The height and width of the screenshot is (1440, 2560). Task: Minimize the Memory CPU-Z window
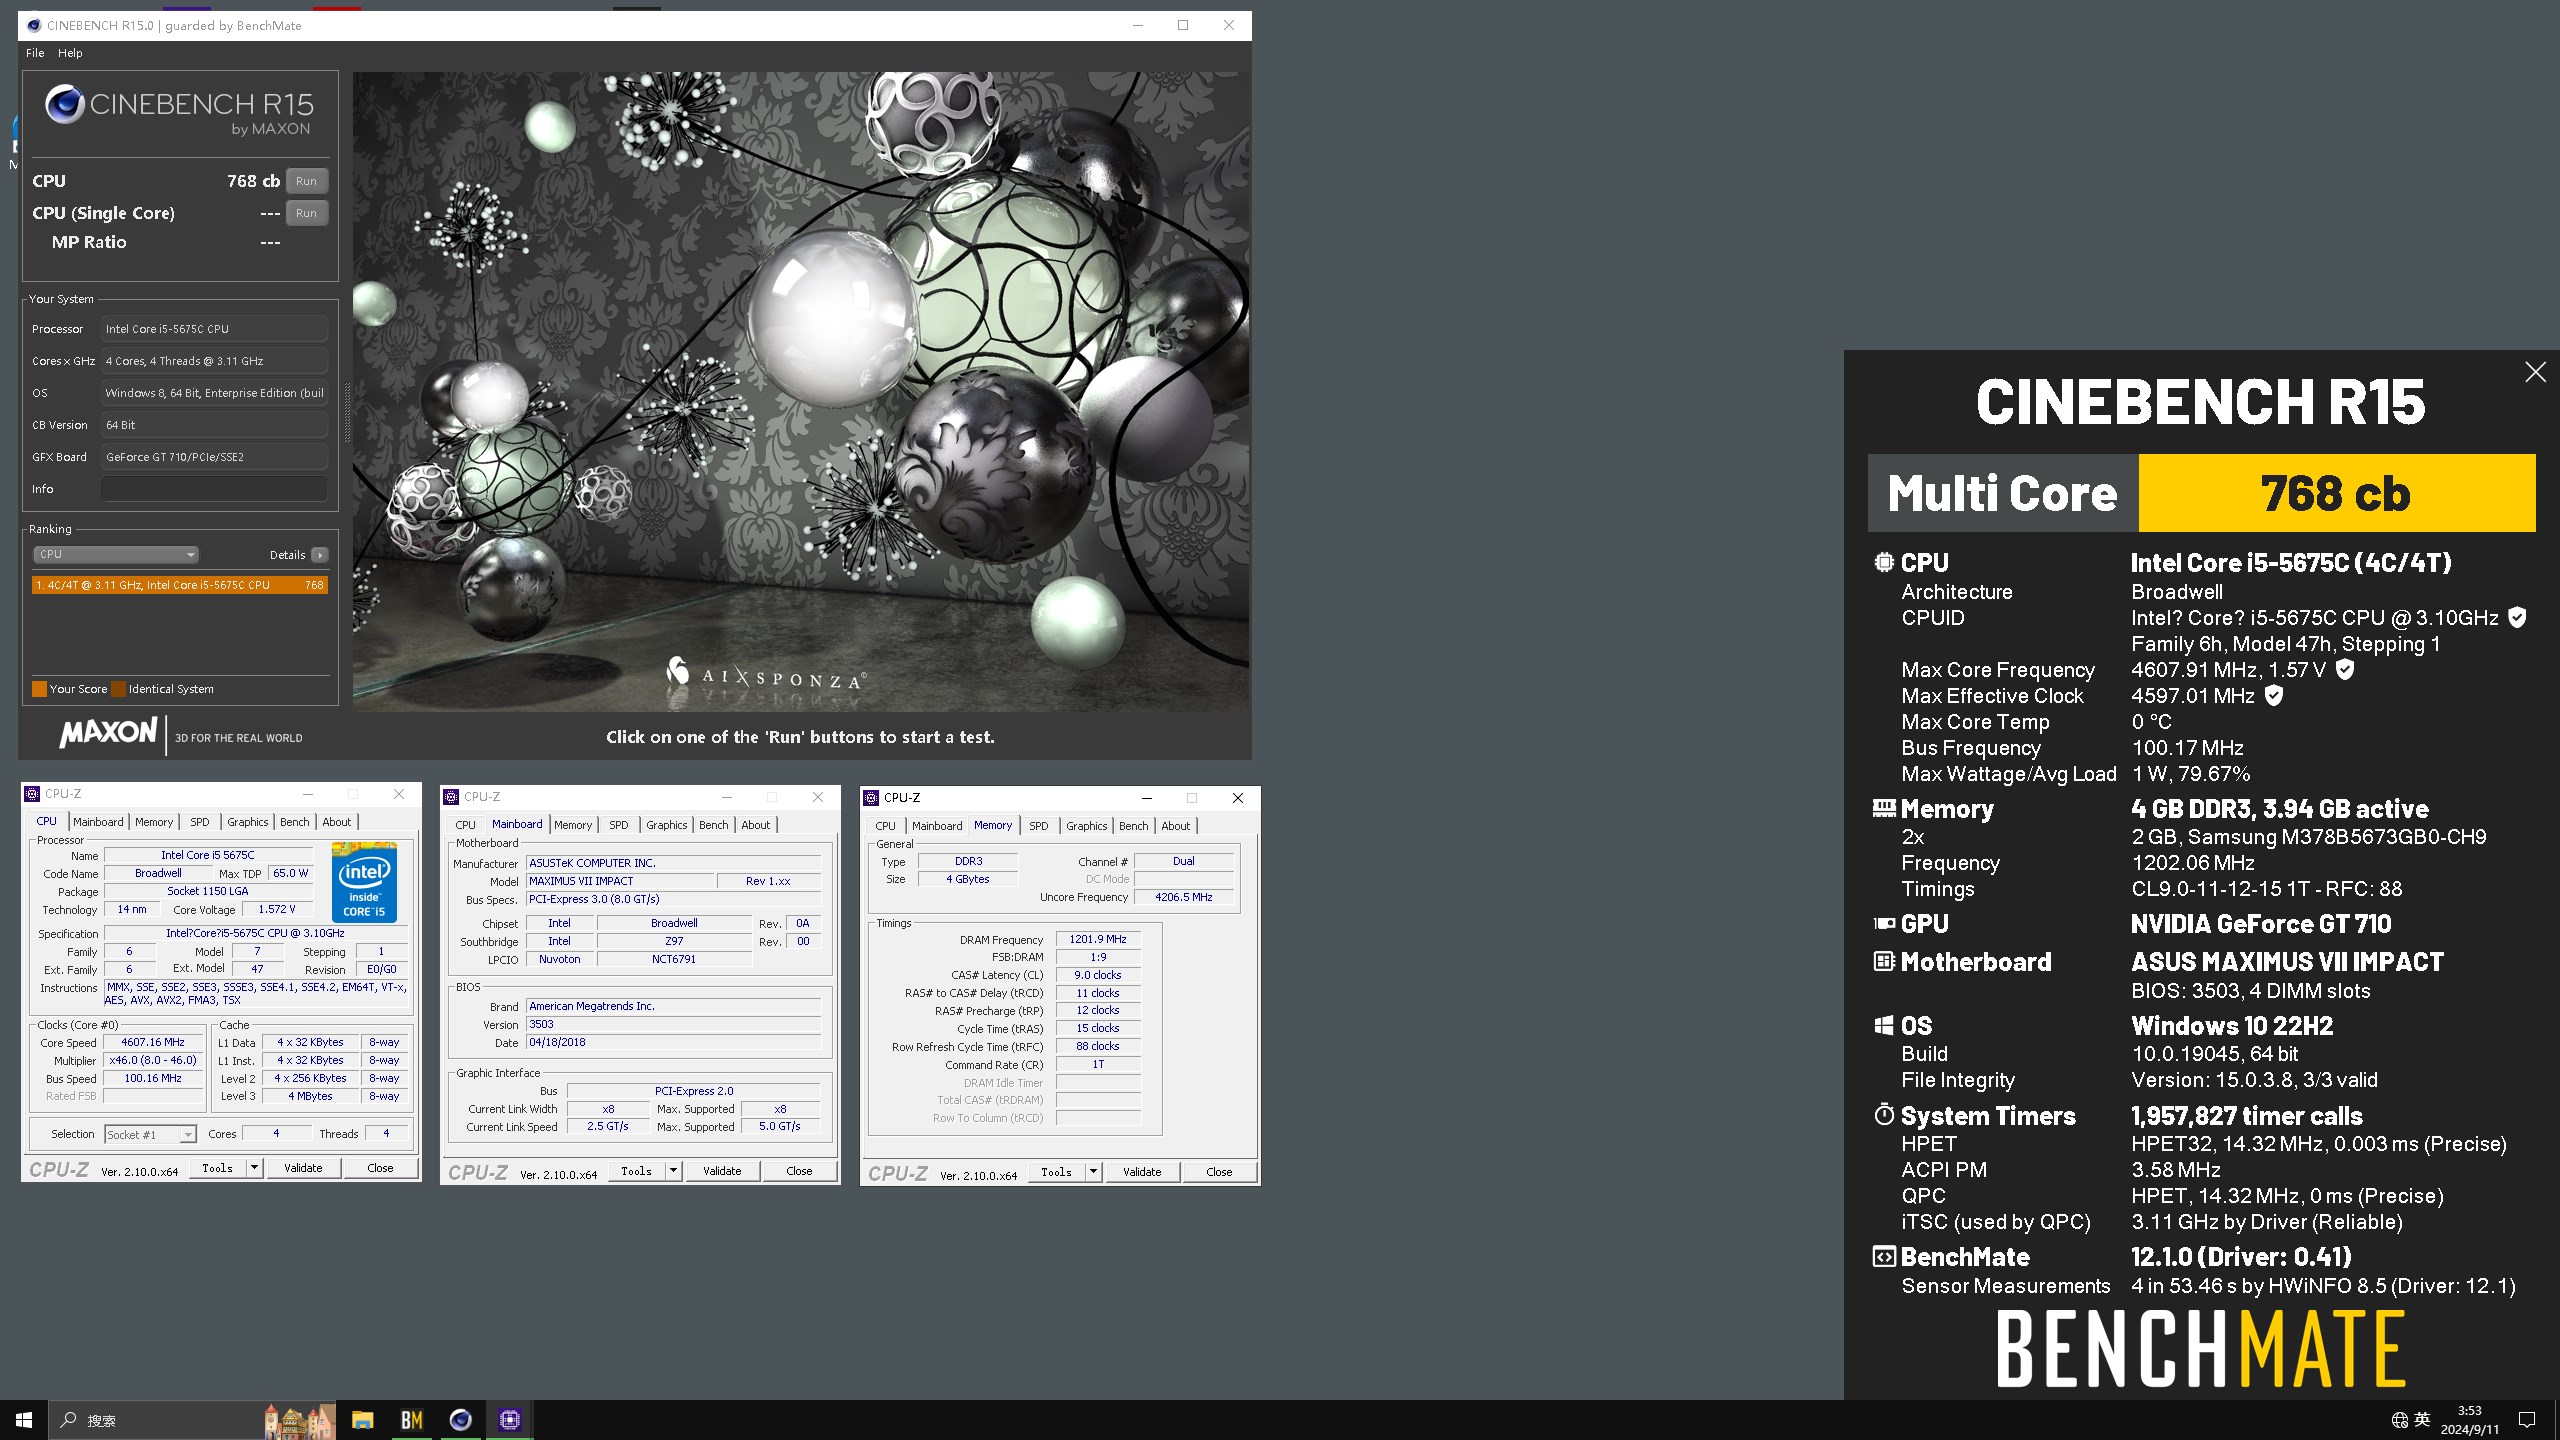click(x=1147, y=798)
